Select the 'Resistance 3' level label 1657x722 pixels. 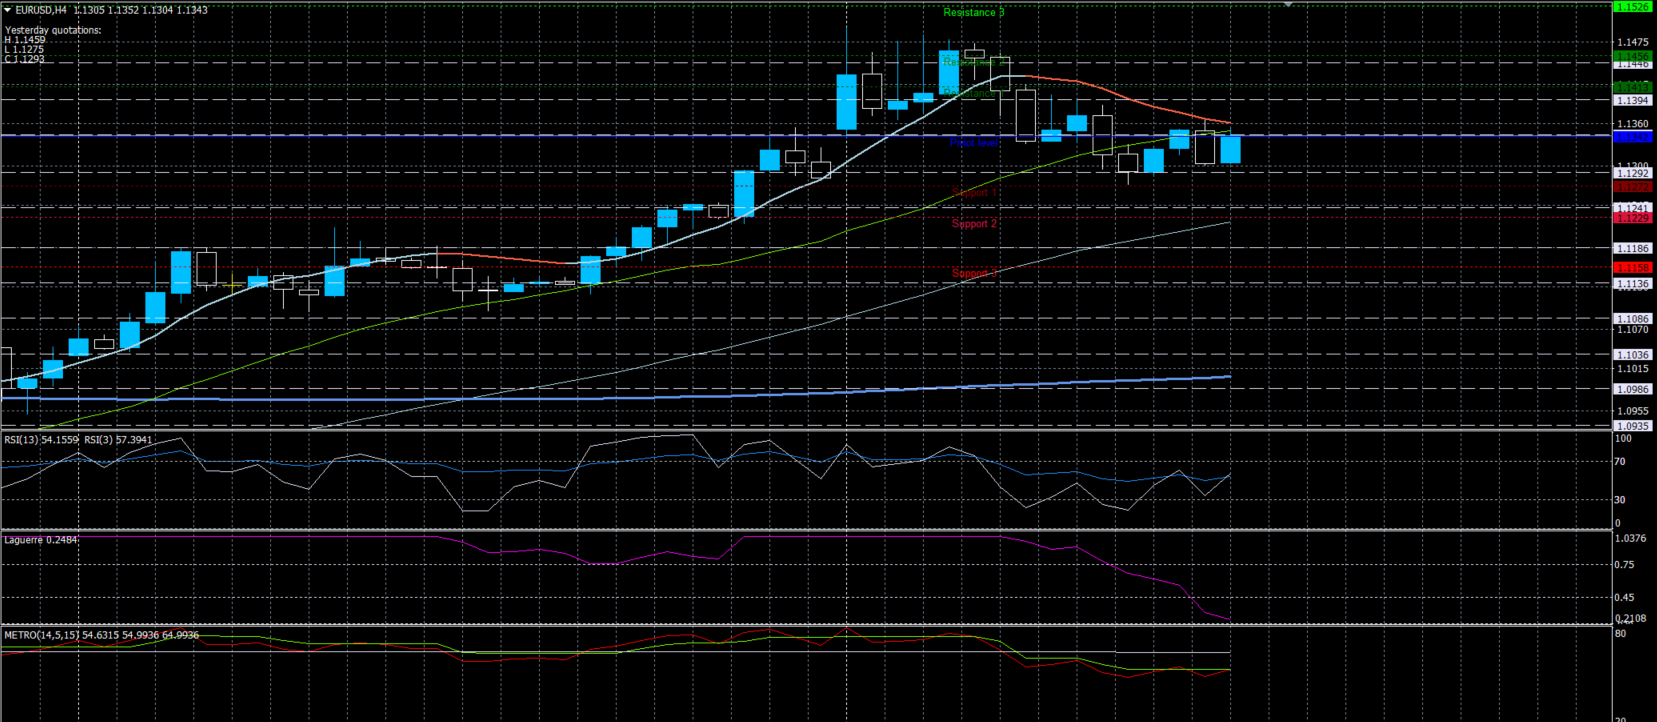point(974,12)
